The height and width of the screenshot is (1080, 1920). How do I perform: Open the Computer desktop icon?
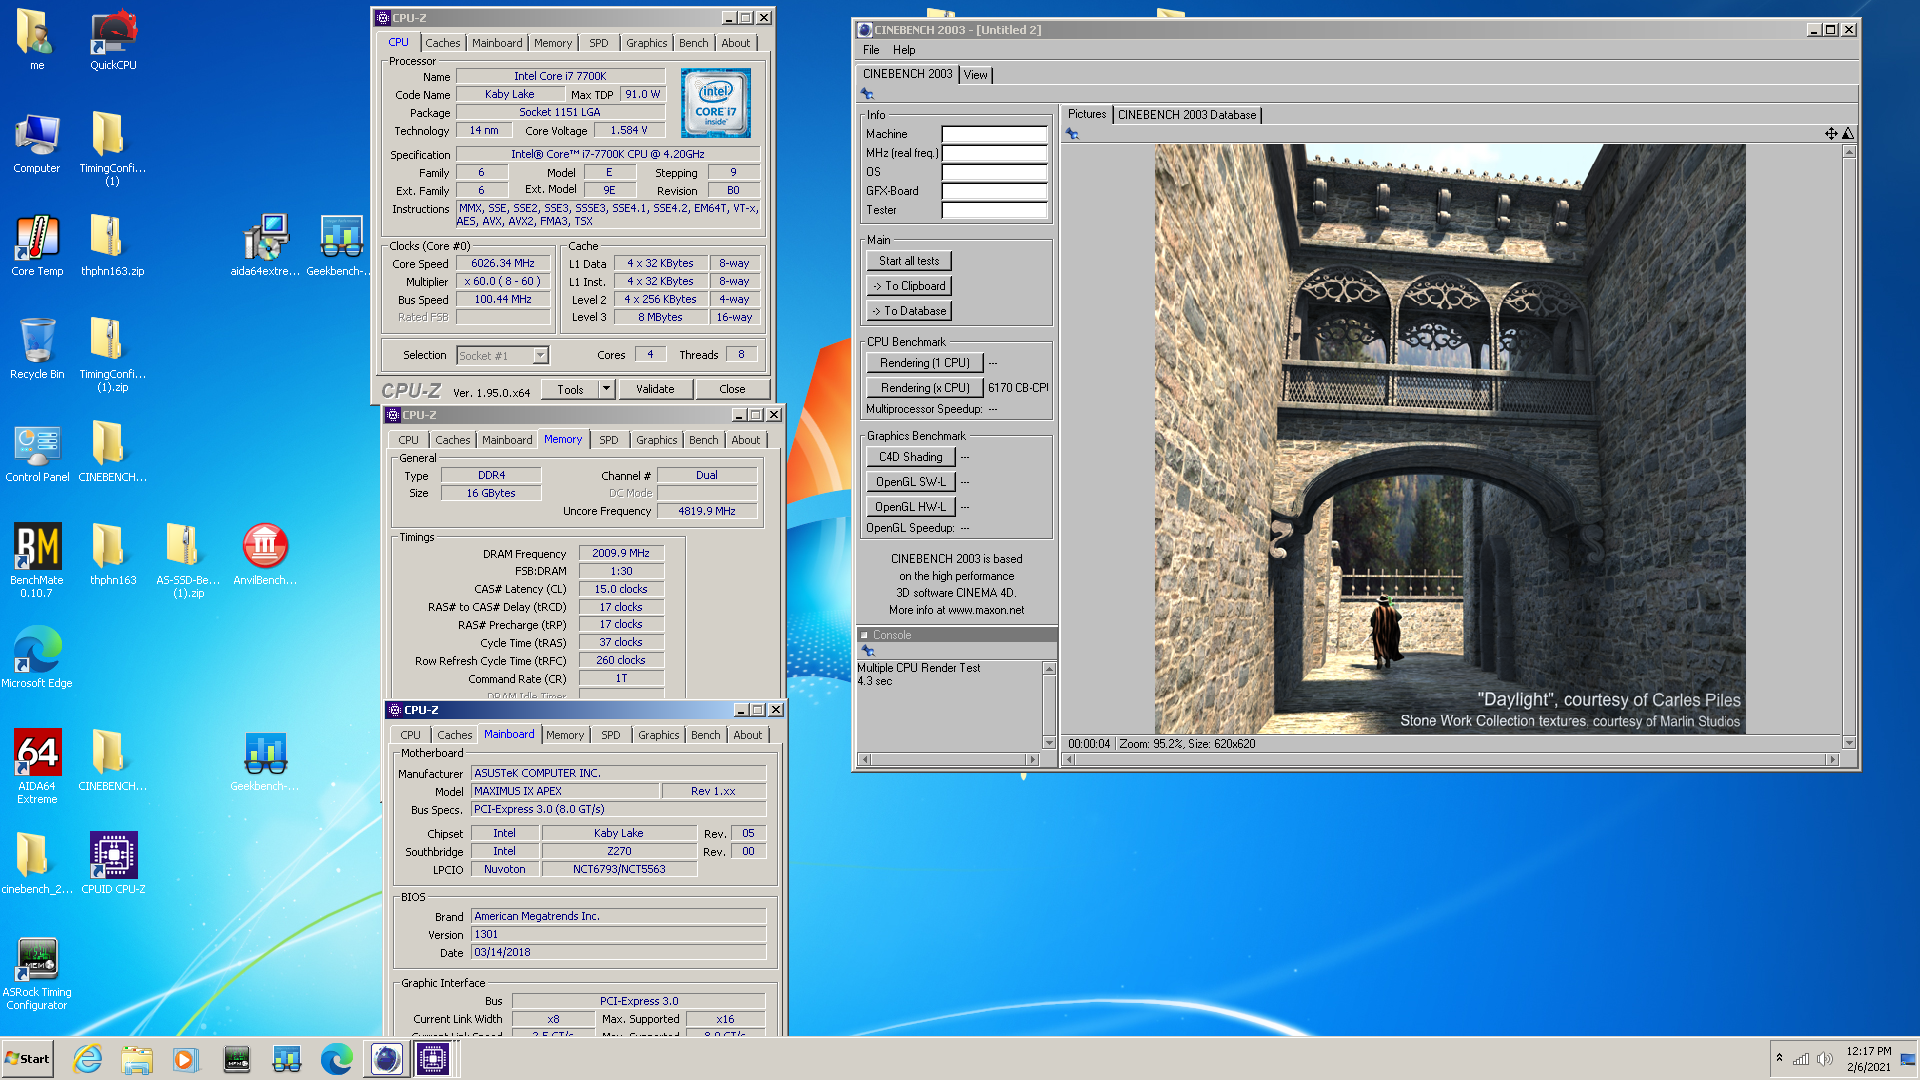tap(37, 143)
